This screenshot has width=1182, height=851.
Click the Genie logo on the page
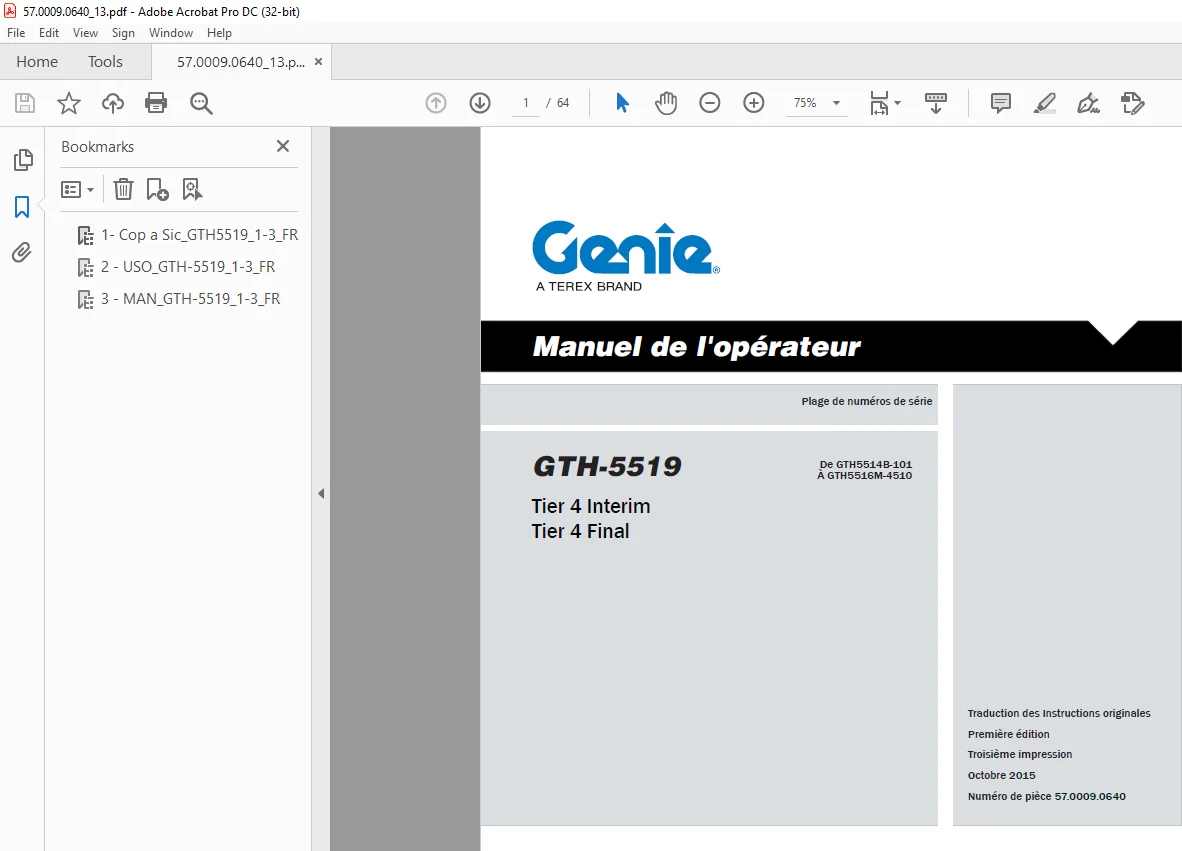pos(626,248)
